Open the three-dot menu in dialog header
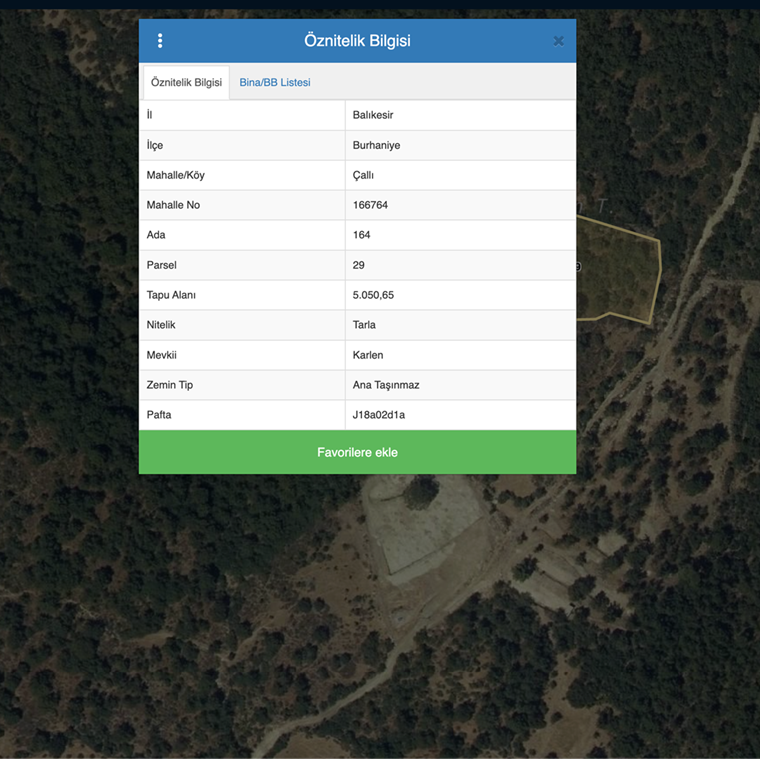This screenshot has width=760, height=759. pos(160,41)
